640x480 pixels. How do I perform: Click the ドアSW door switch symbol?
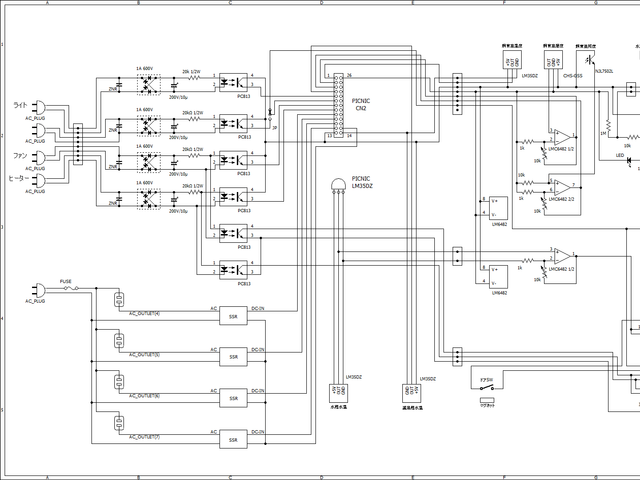coord(486,387)
